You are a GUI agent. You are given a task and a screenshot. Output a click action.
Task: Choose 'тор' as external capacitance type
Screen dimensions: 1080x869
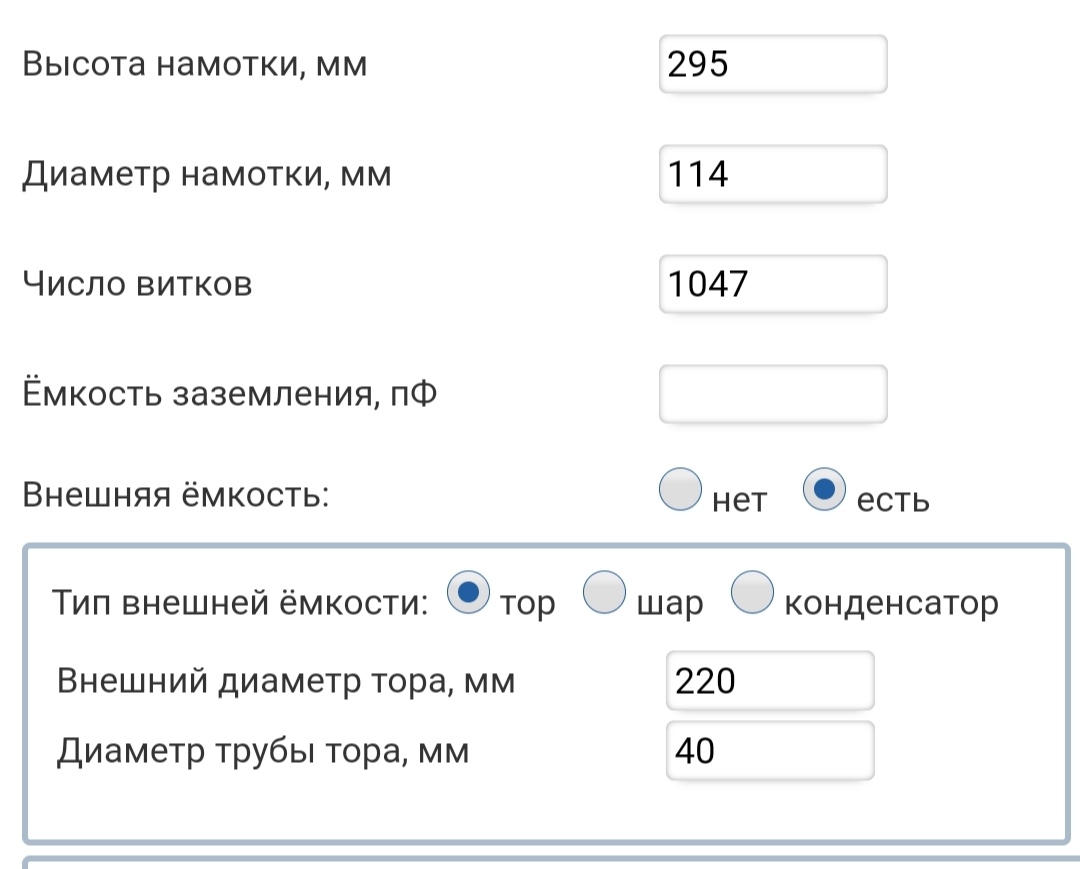[467, 593]
